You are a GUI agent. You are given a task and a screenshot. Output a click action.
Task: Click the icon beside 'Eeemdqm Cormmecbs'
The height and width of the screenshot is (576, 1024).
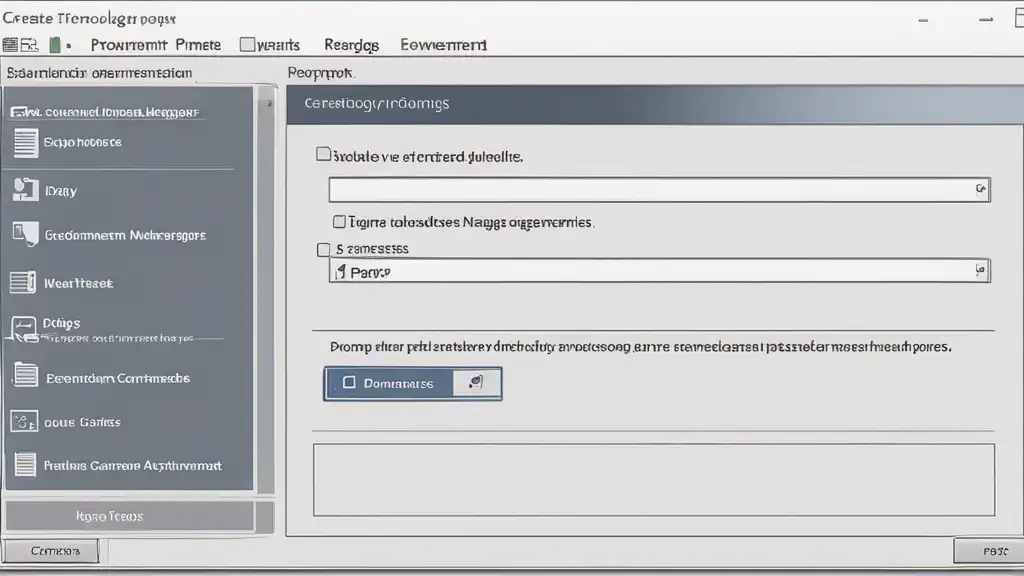pyautogui.click(x=25, y=376)
